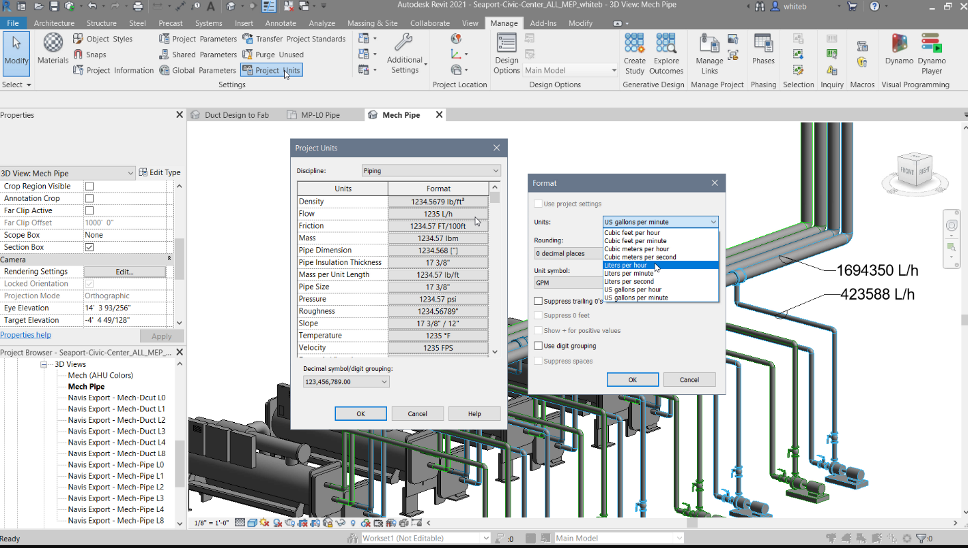The width and height of the screenshot is (968, 548).
Task: Toggle the Section Box checkbox
Action: (x=89, y=247)
